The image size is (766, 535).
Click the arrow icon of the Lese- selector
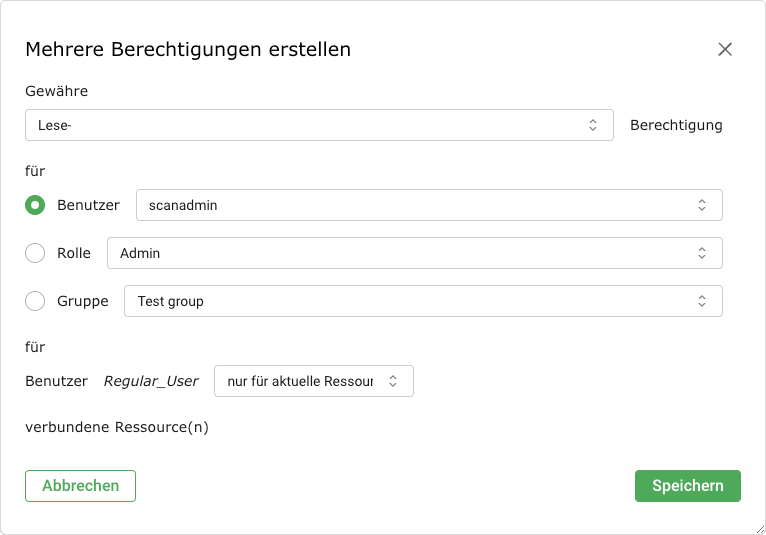pyautogui.click(x=593, y=125)
